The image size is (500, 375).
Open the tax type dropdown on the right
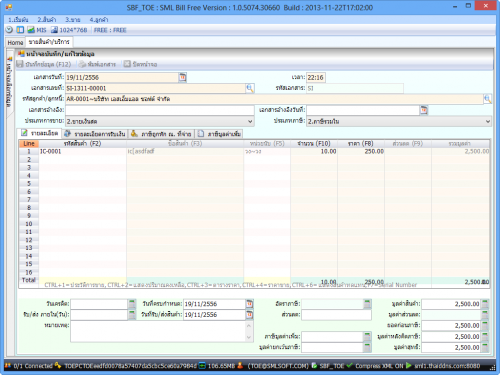tap(488, 121)
